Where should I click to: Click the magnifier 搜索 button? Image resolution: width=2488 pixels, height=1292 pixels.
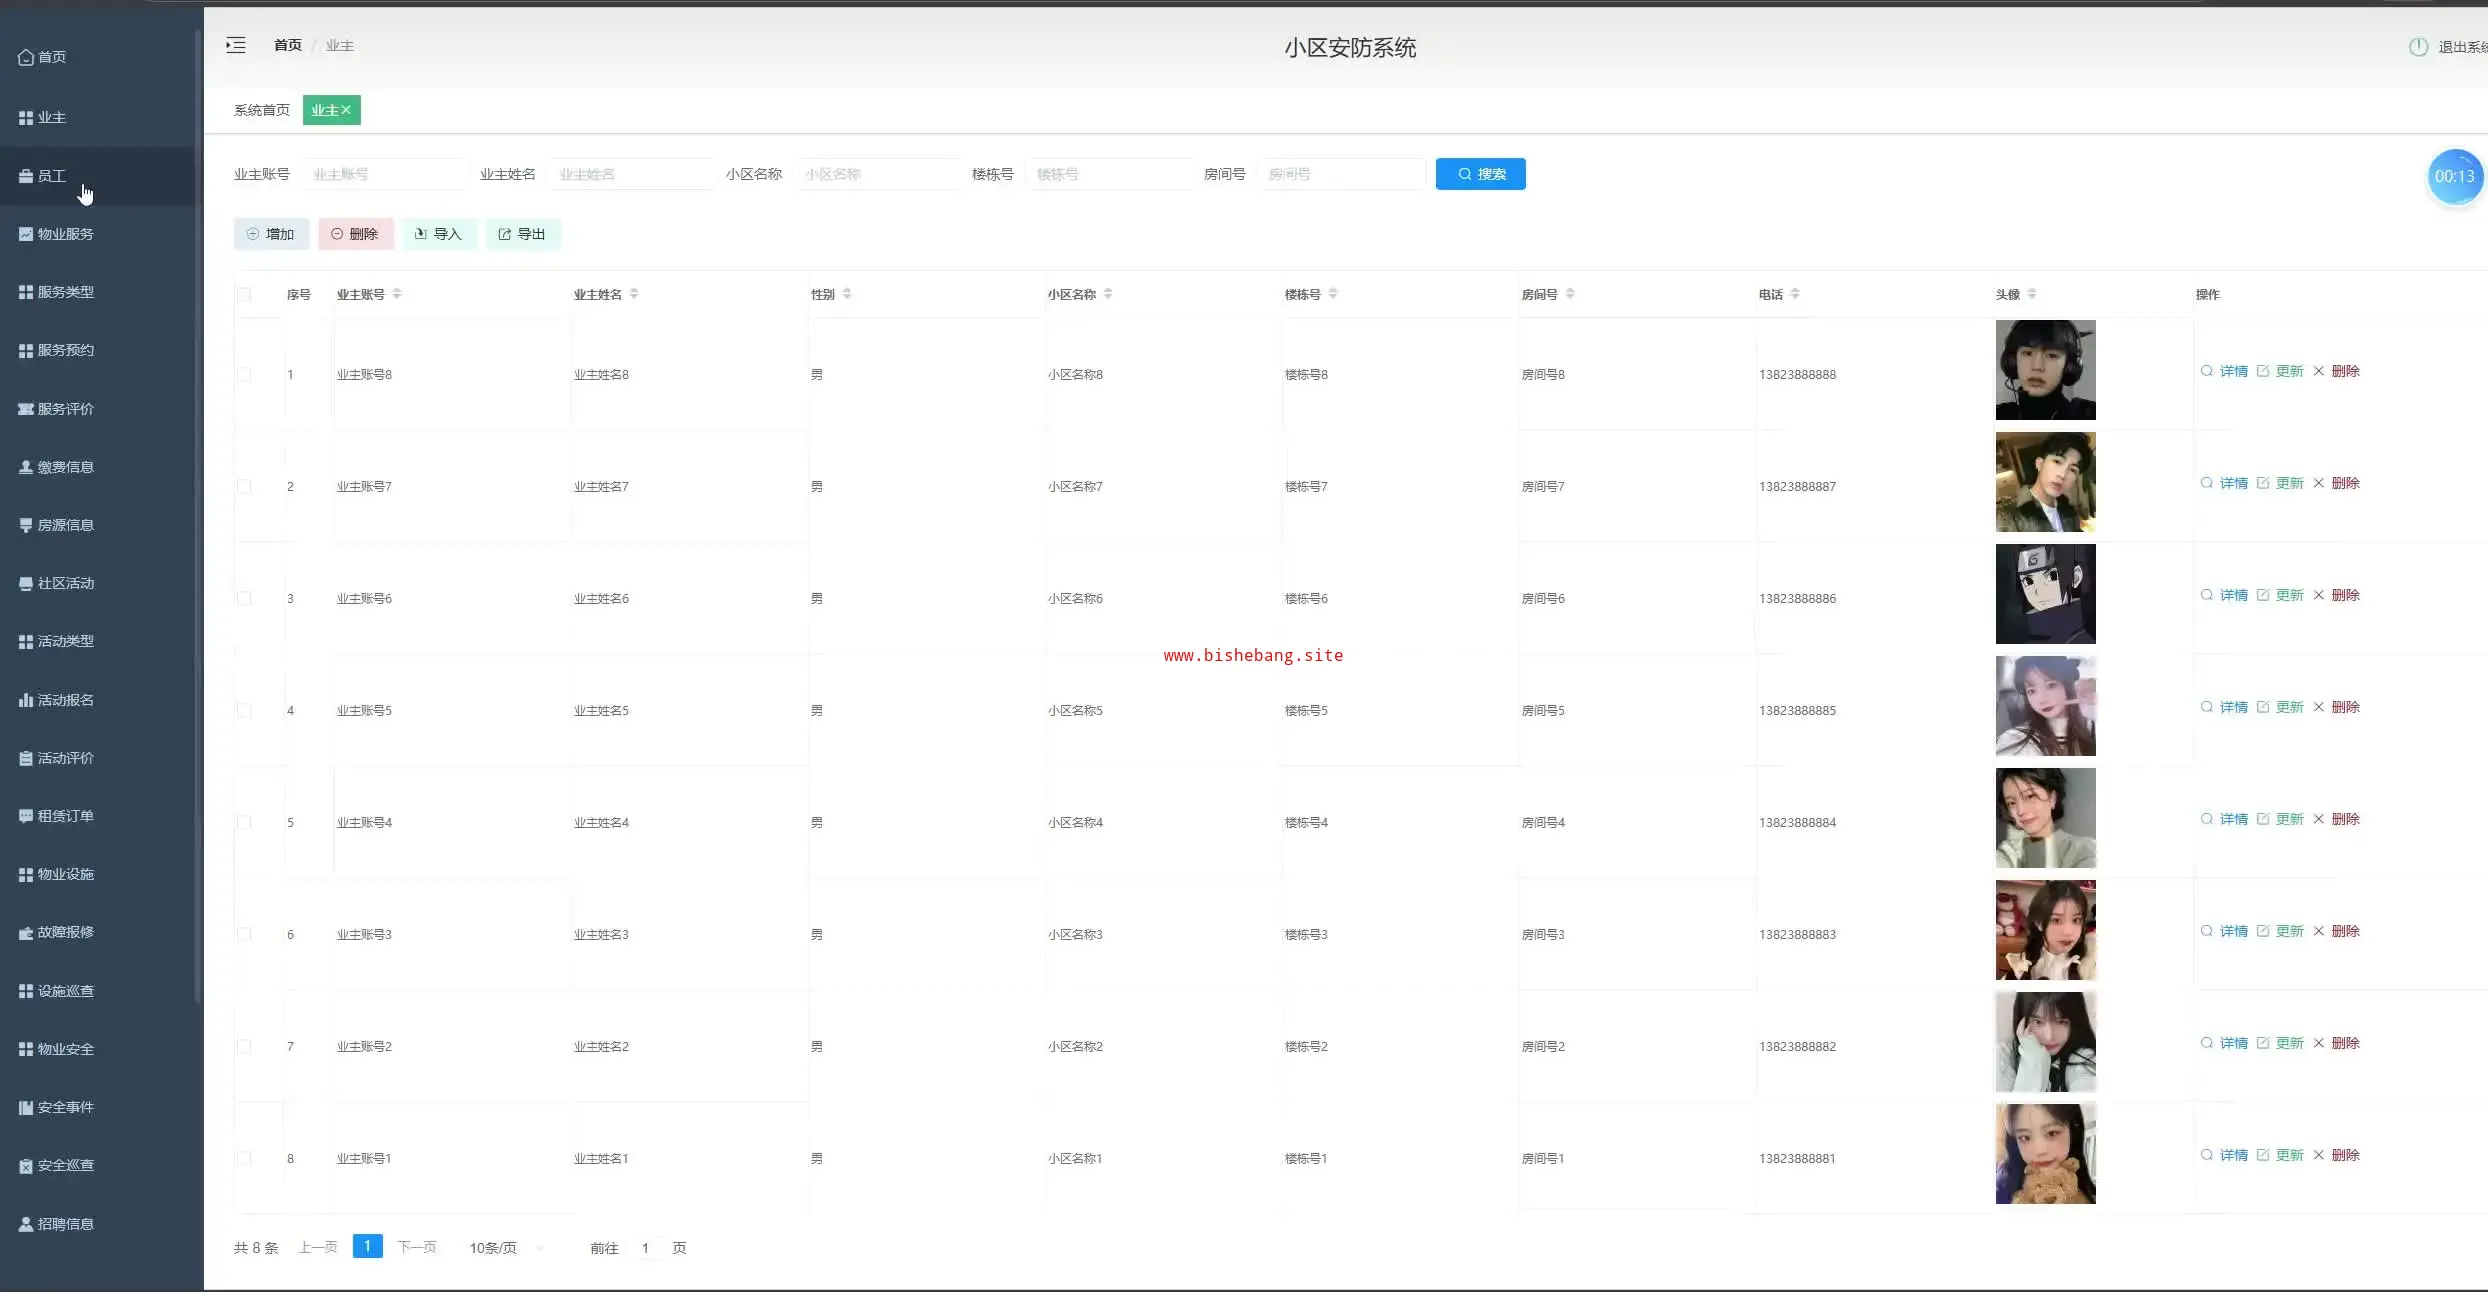[1480, 174]
